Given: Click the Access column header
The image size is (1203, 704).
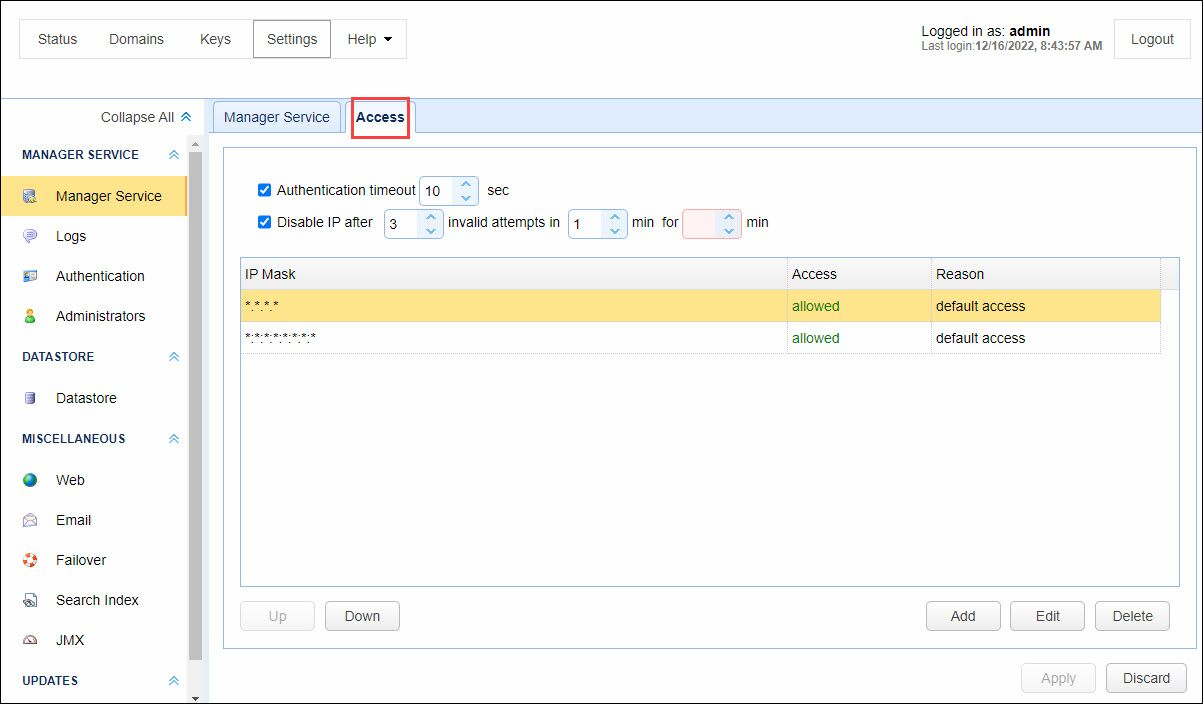Looking at the screenshot, I should coord(859,274).
